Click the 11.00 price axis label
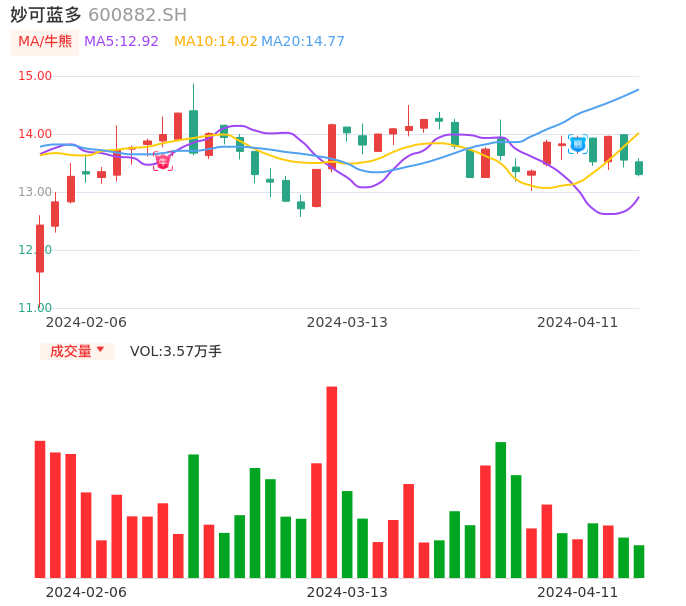 (x=35, y=308)
